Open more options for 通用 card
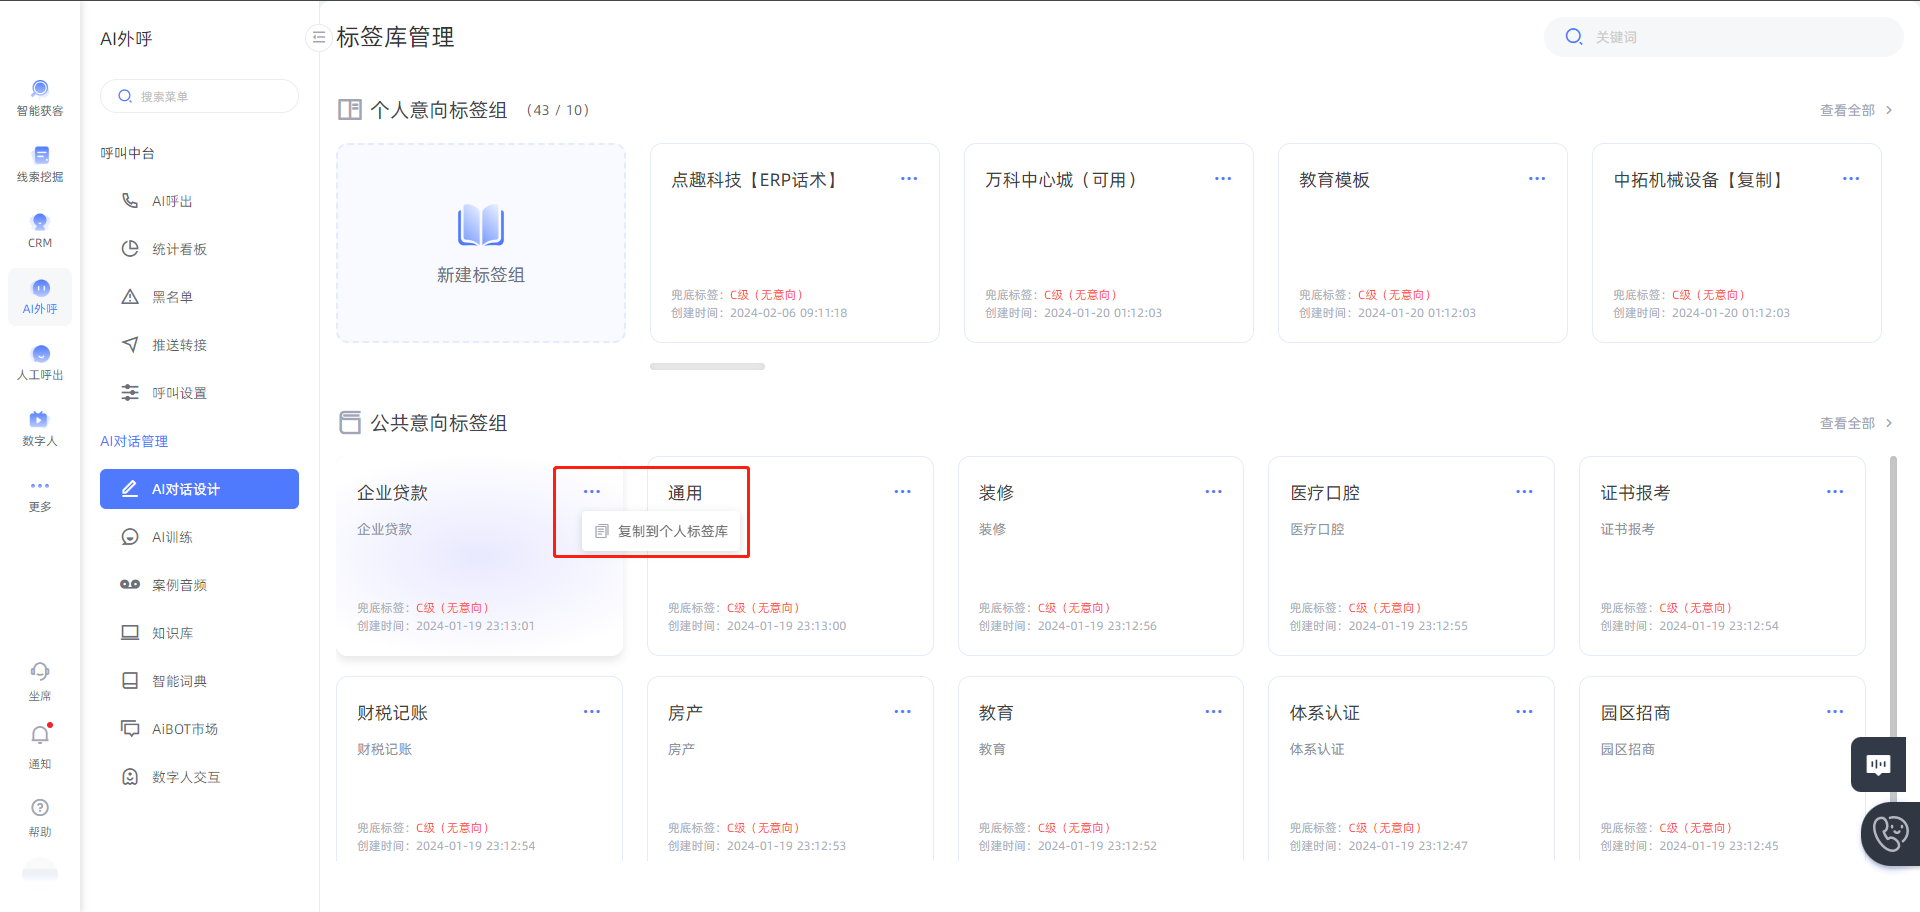This screenshot has height=912, width=1920. click(x=903, y=492)
